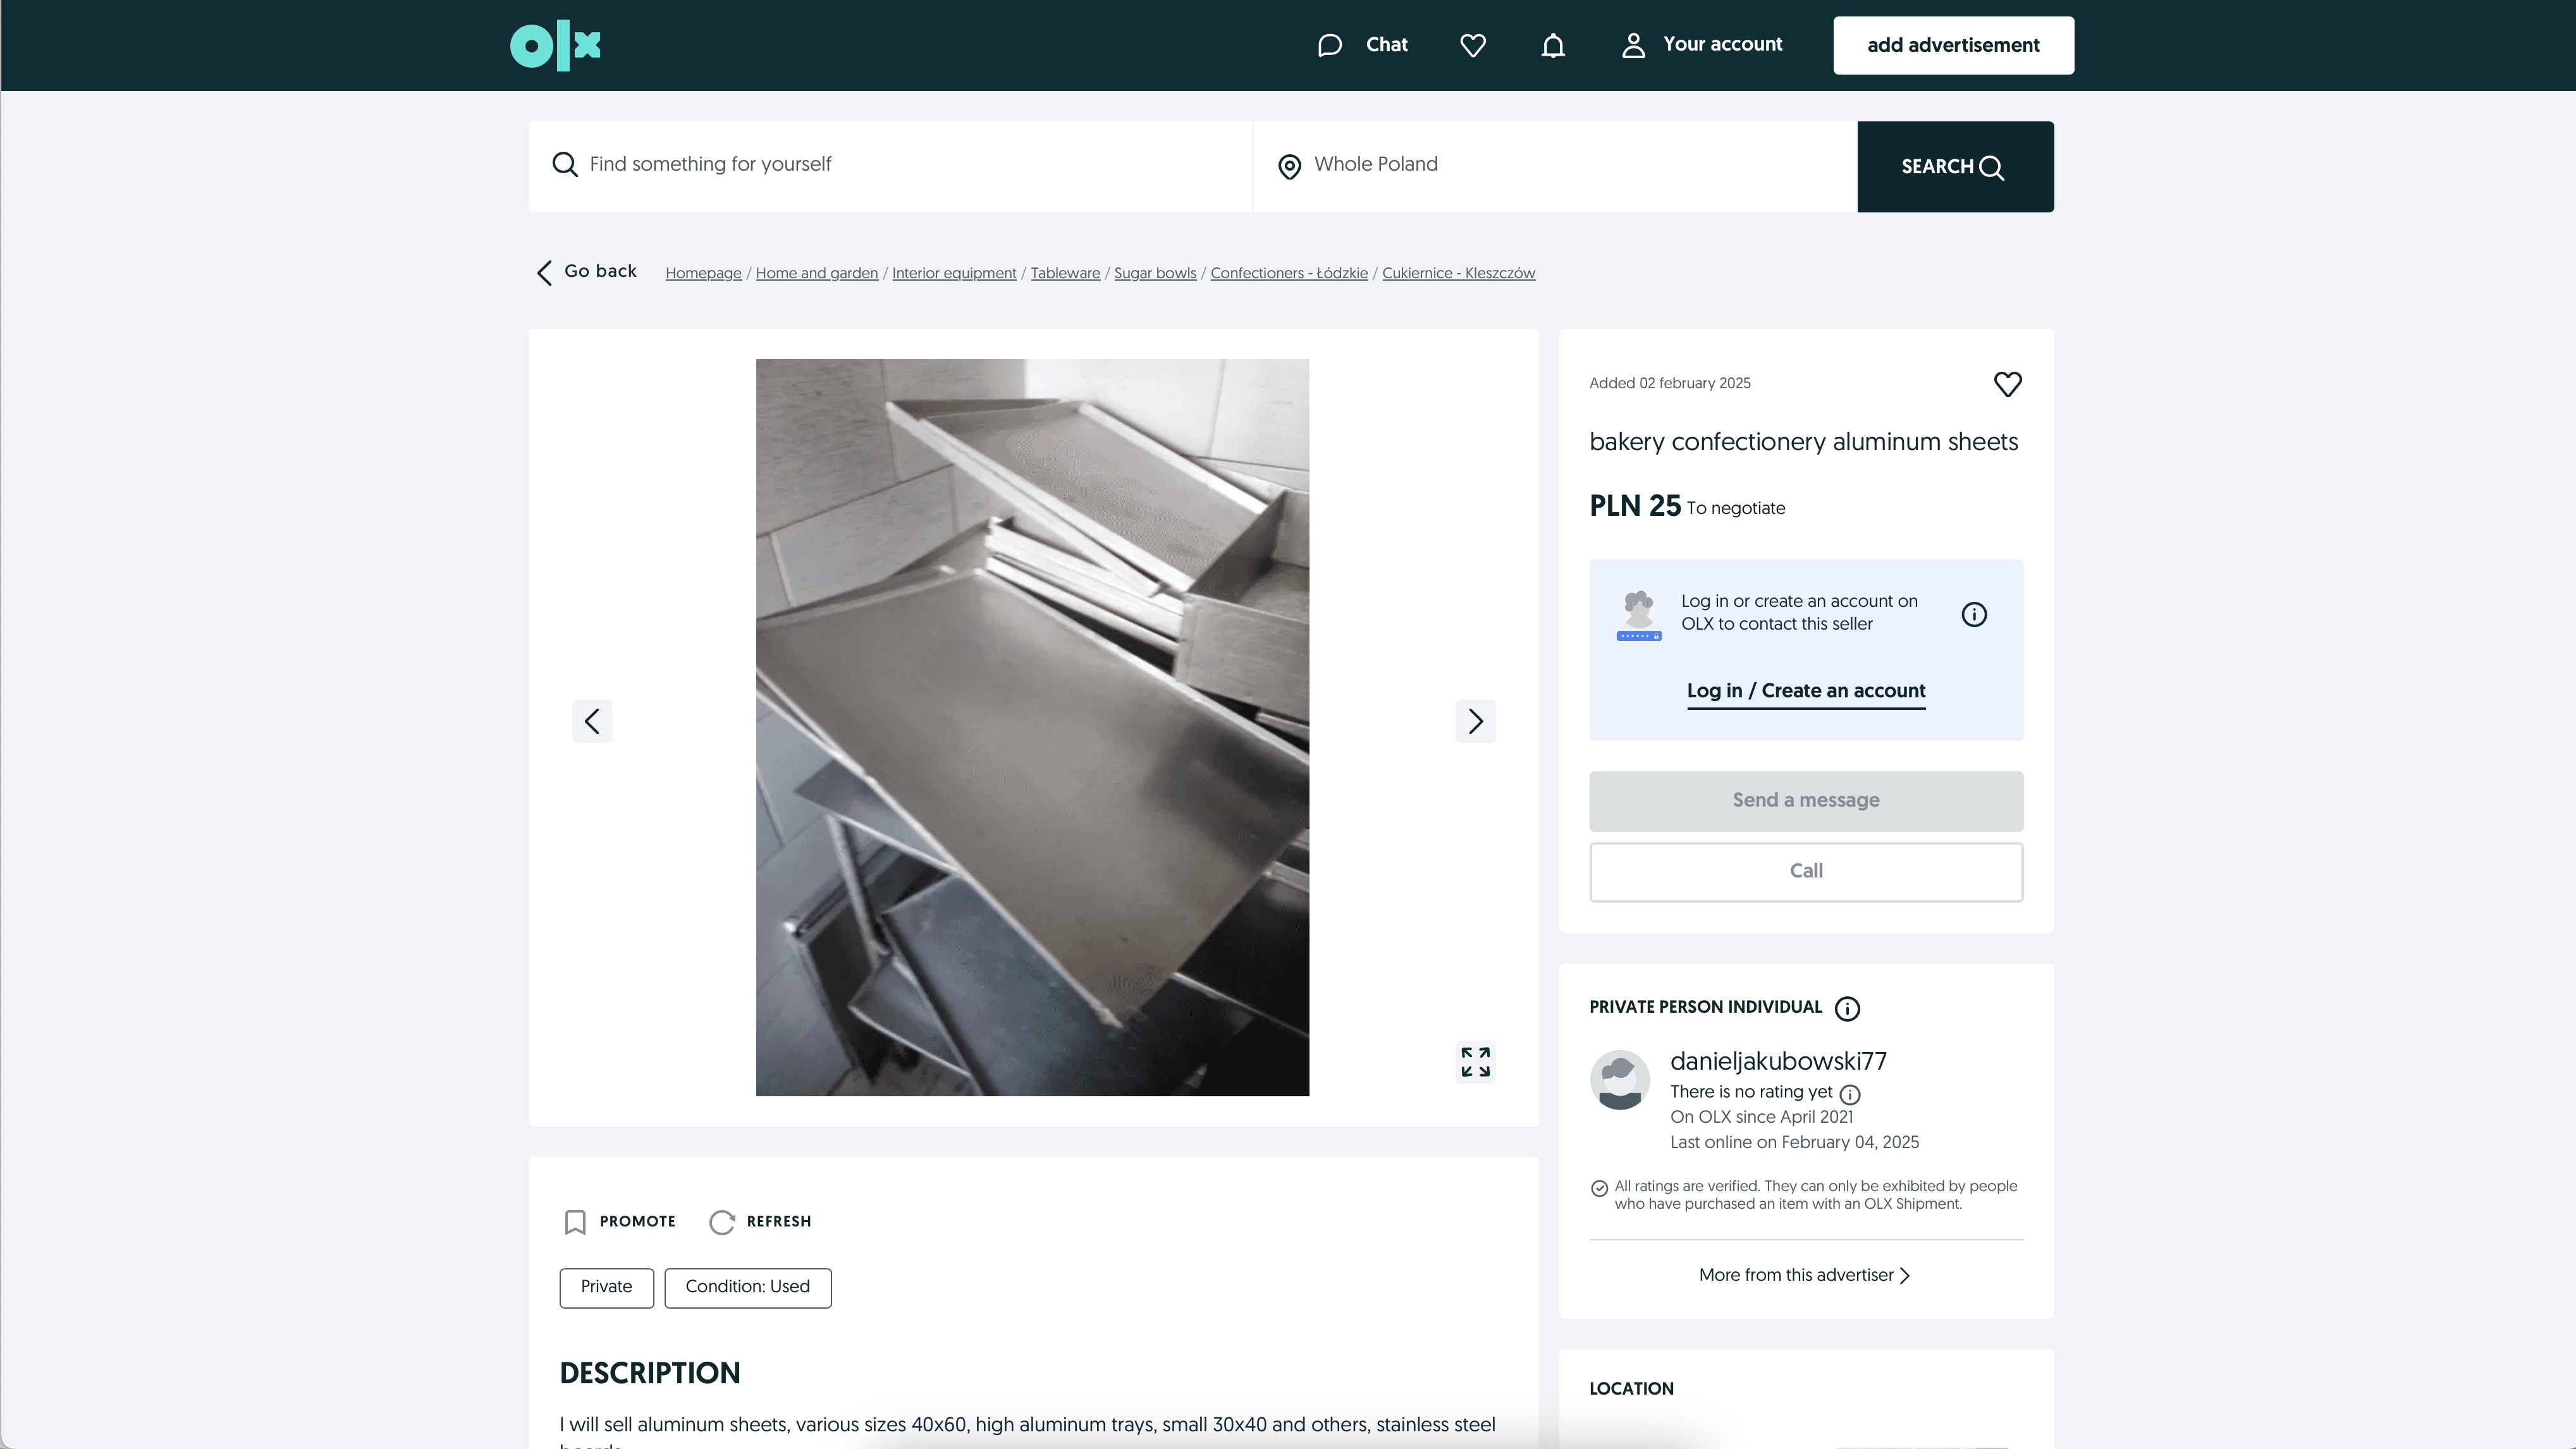The width and height of the screenshot is (2576, 1449).
Task: Open More from this advertiser
Action: point(1805,1275)
